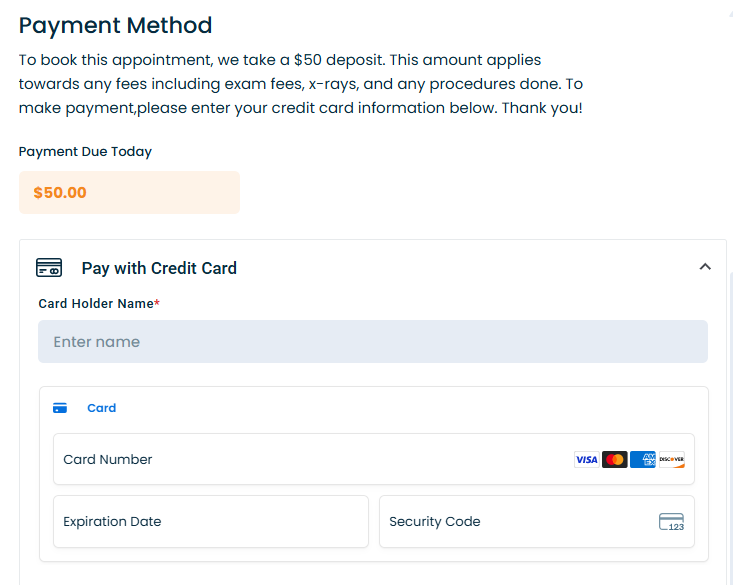
Task: Click the $50.00 payment amount box
Action: click(x=129, y=193)
